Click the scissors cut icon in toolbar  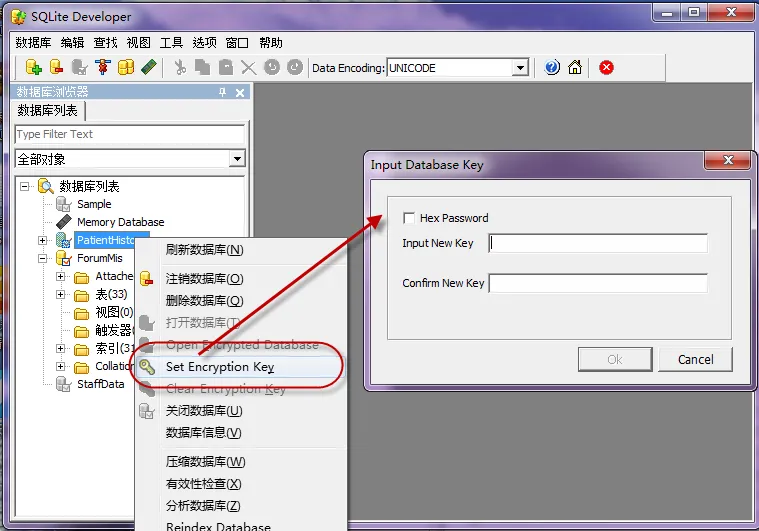[x=180, y=67]
